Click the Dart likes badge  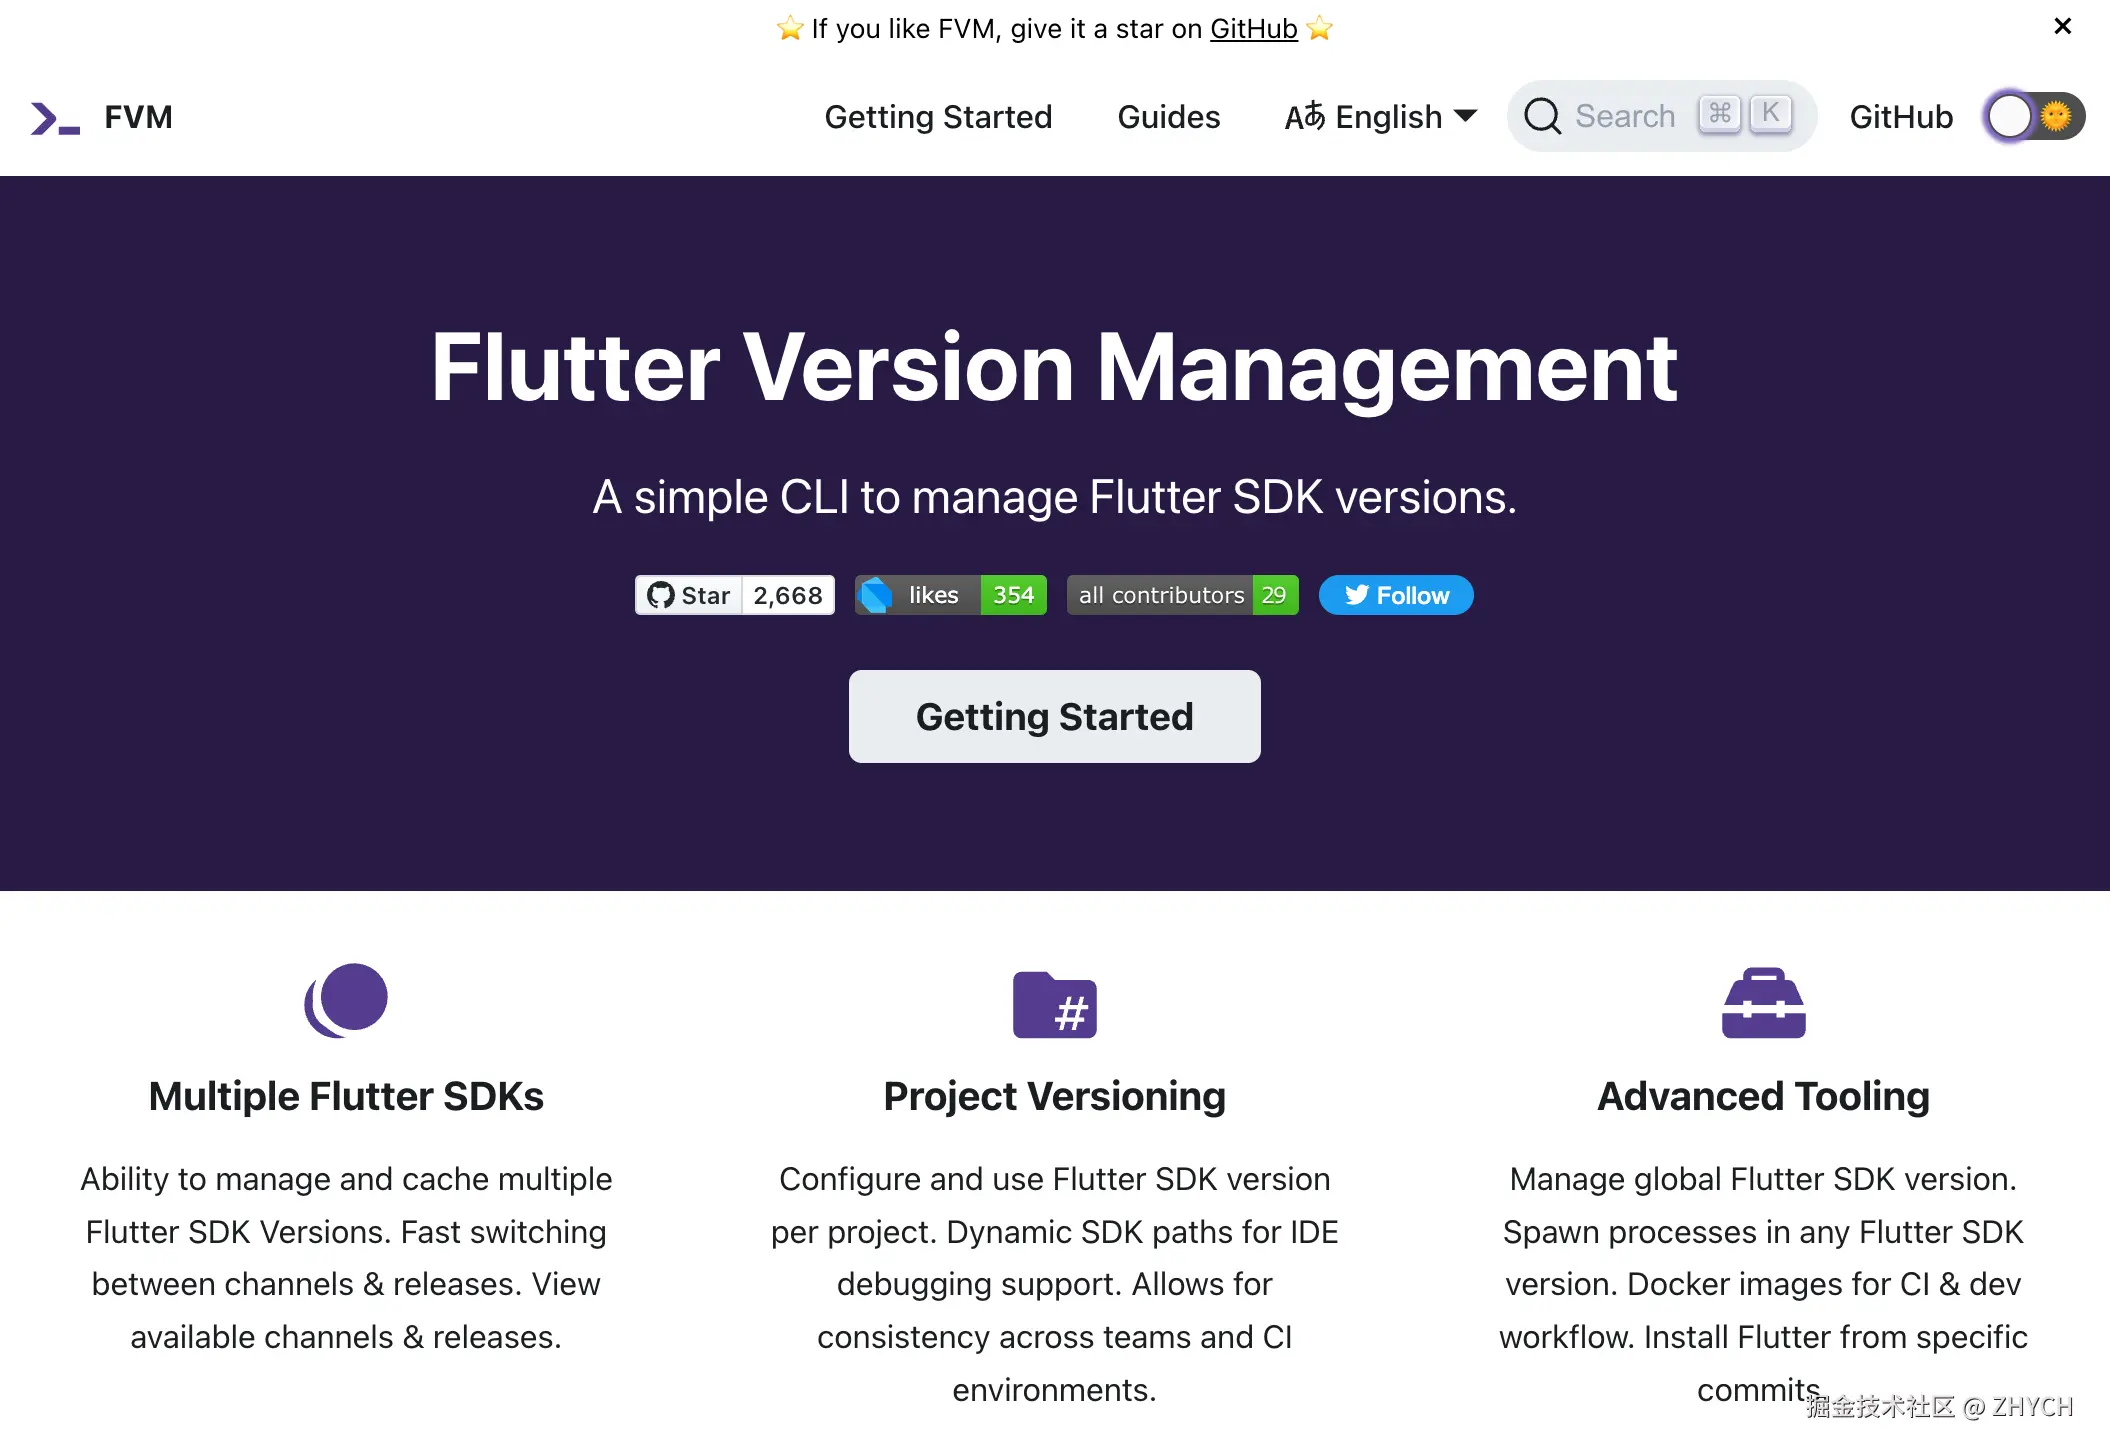pyautogui.click(x=950, y=595)
